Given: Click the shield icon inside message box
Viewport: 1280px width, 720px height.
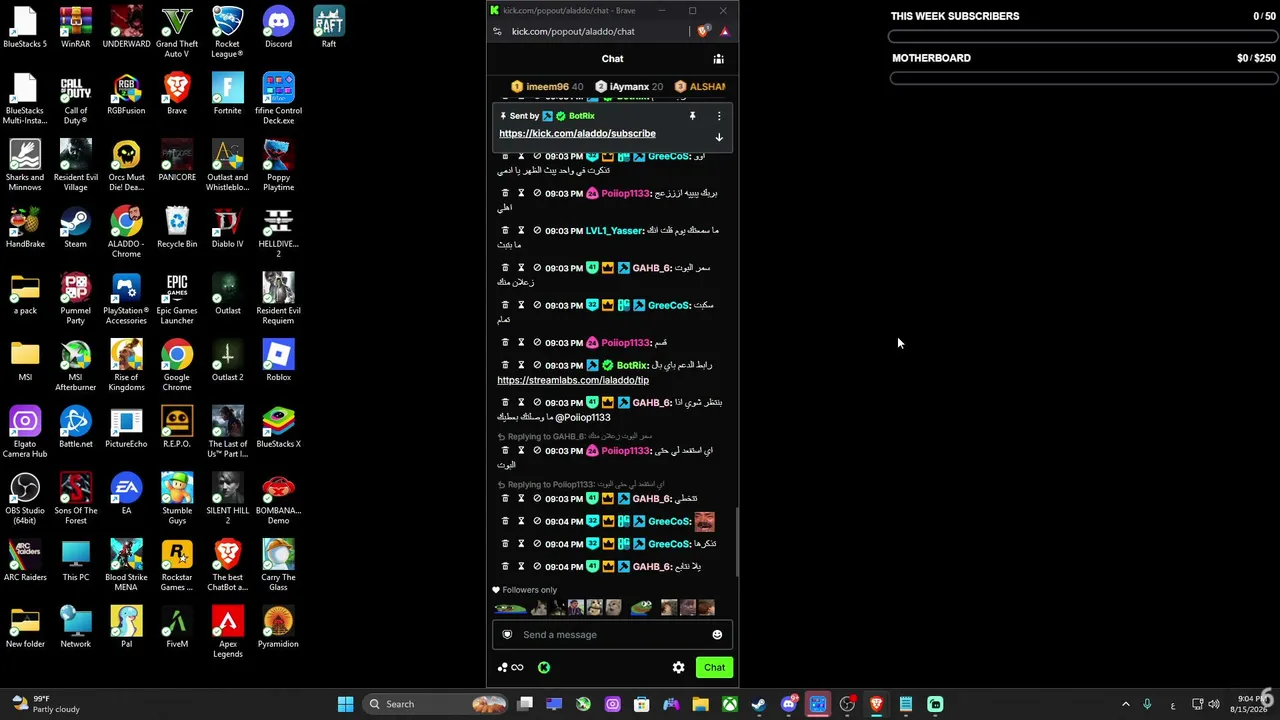Looking at the screenshot, I should point(507,635).
